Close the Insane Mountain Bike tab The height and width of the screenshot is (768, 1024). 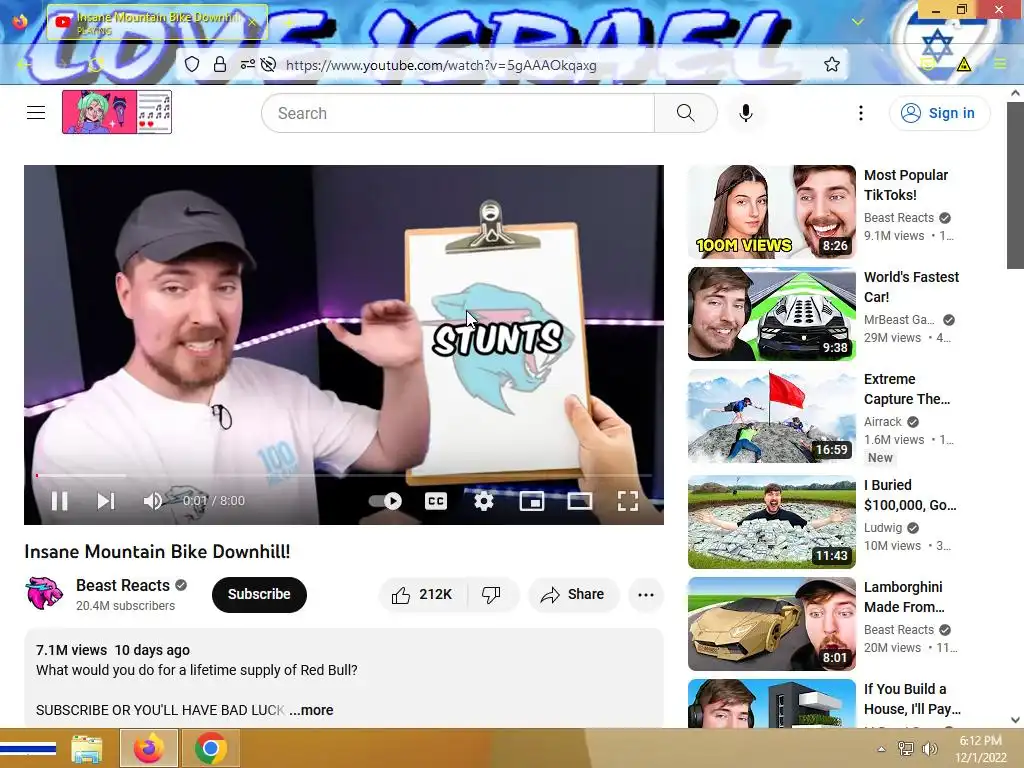click(253, 22)
